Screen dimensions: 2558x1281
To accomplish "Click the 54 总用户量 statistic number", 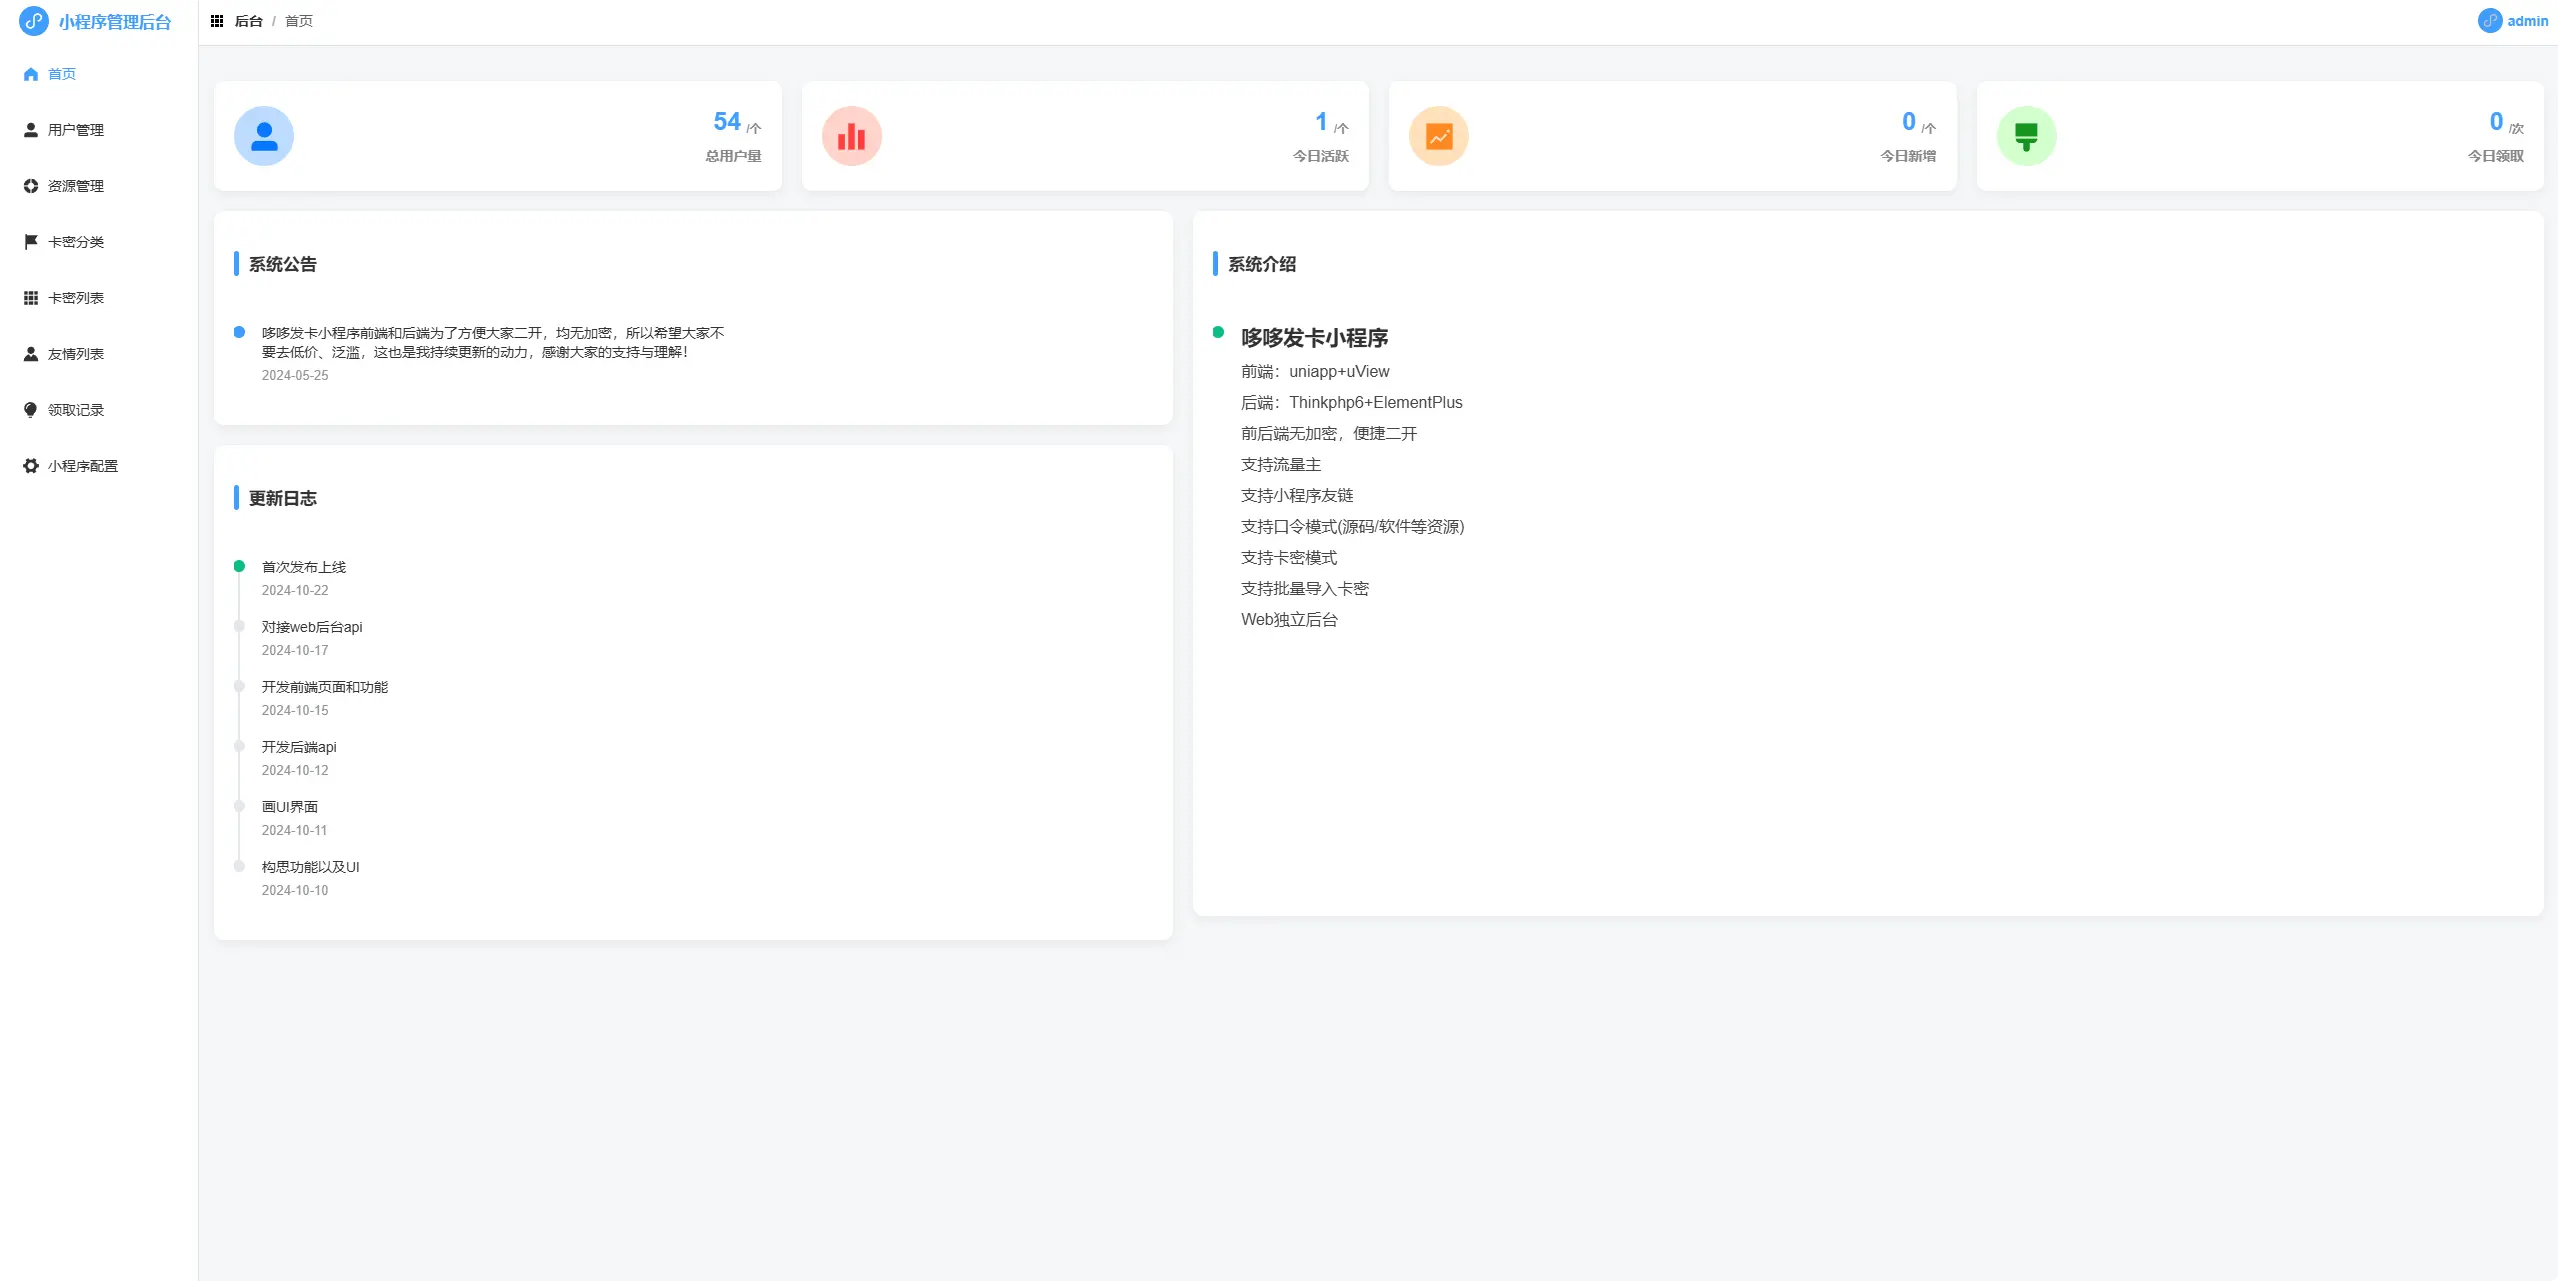I will (x=727, y=122).
